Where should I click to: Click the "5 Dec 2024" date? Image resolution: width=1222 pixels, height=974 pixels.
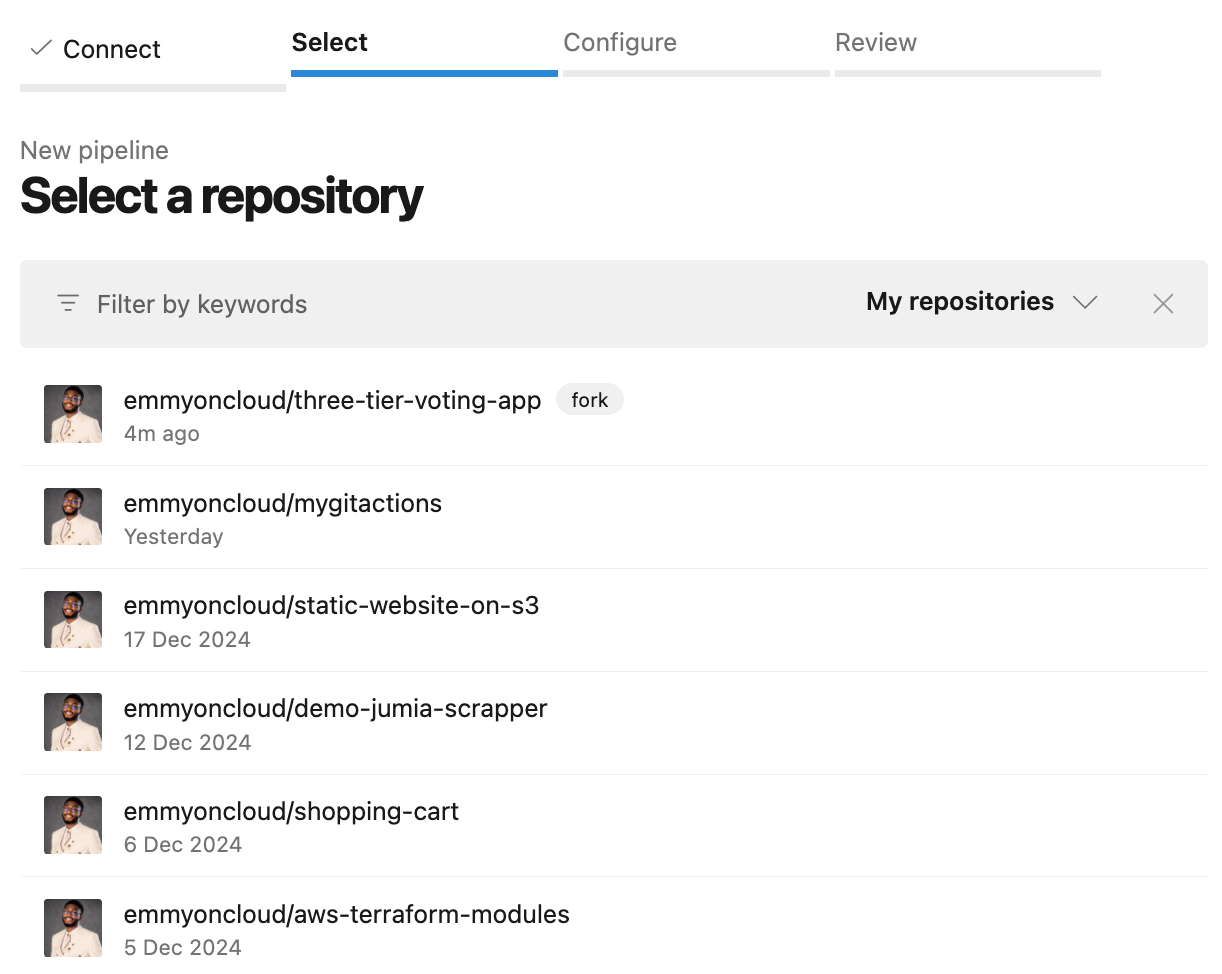183,948
